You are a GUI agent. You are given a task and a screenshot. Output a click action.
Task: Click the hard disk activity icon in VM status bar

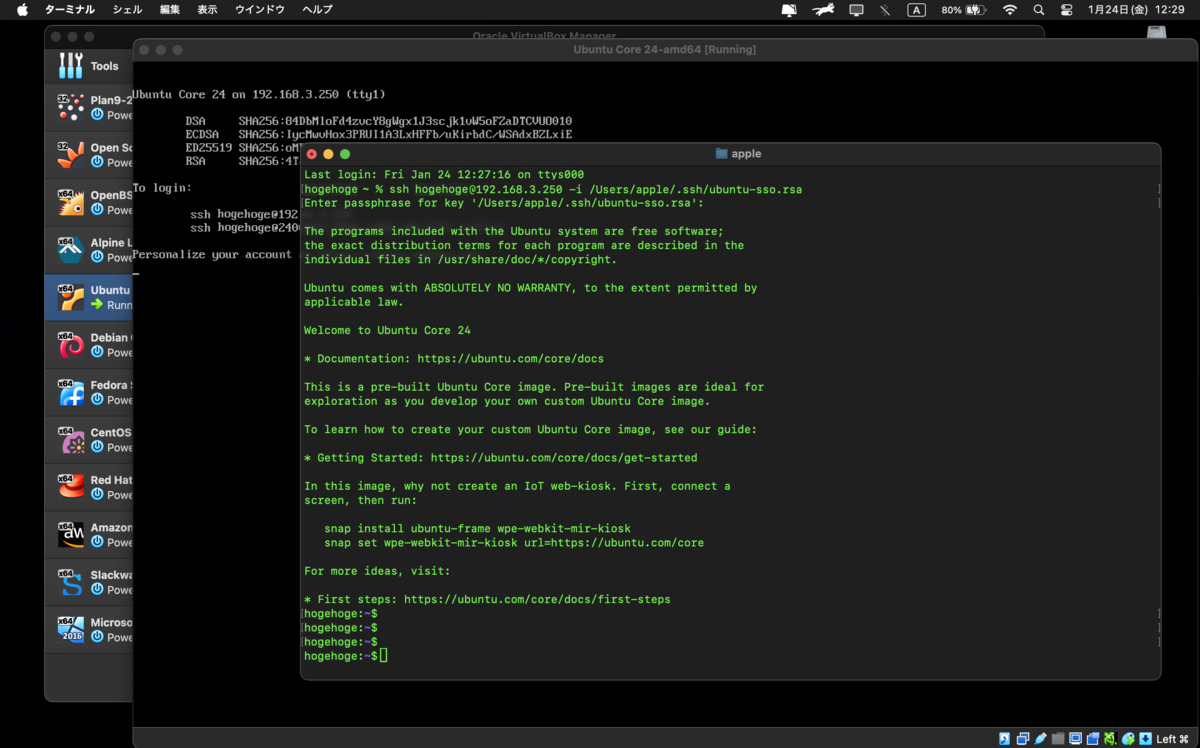(x=1005, y=739)
